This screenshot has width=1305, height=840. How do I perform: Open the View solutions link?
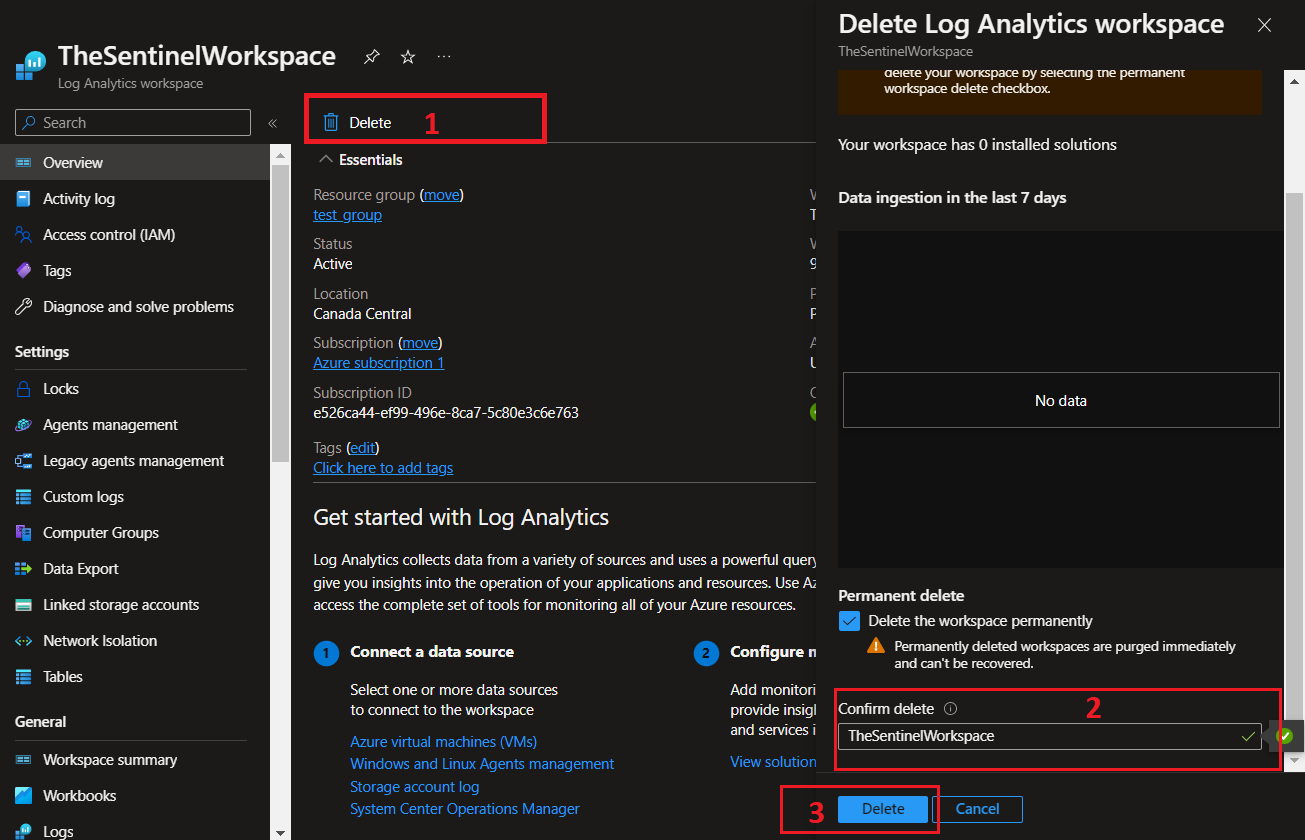coord(773,762)
